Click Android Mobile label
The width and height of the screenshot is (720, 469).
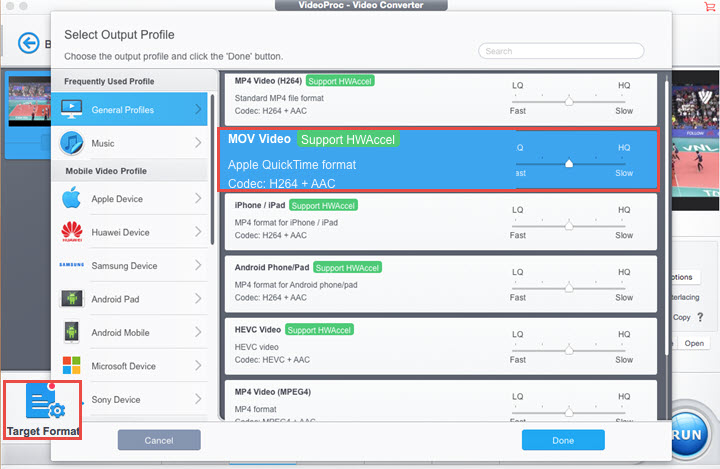pos(120,332)
